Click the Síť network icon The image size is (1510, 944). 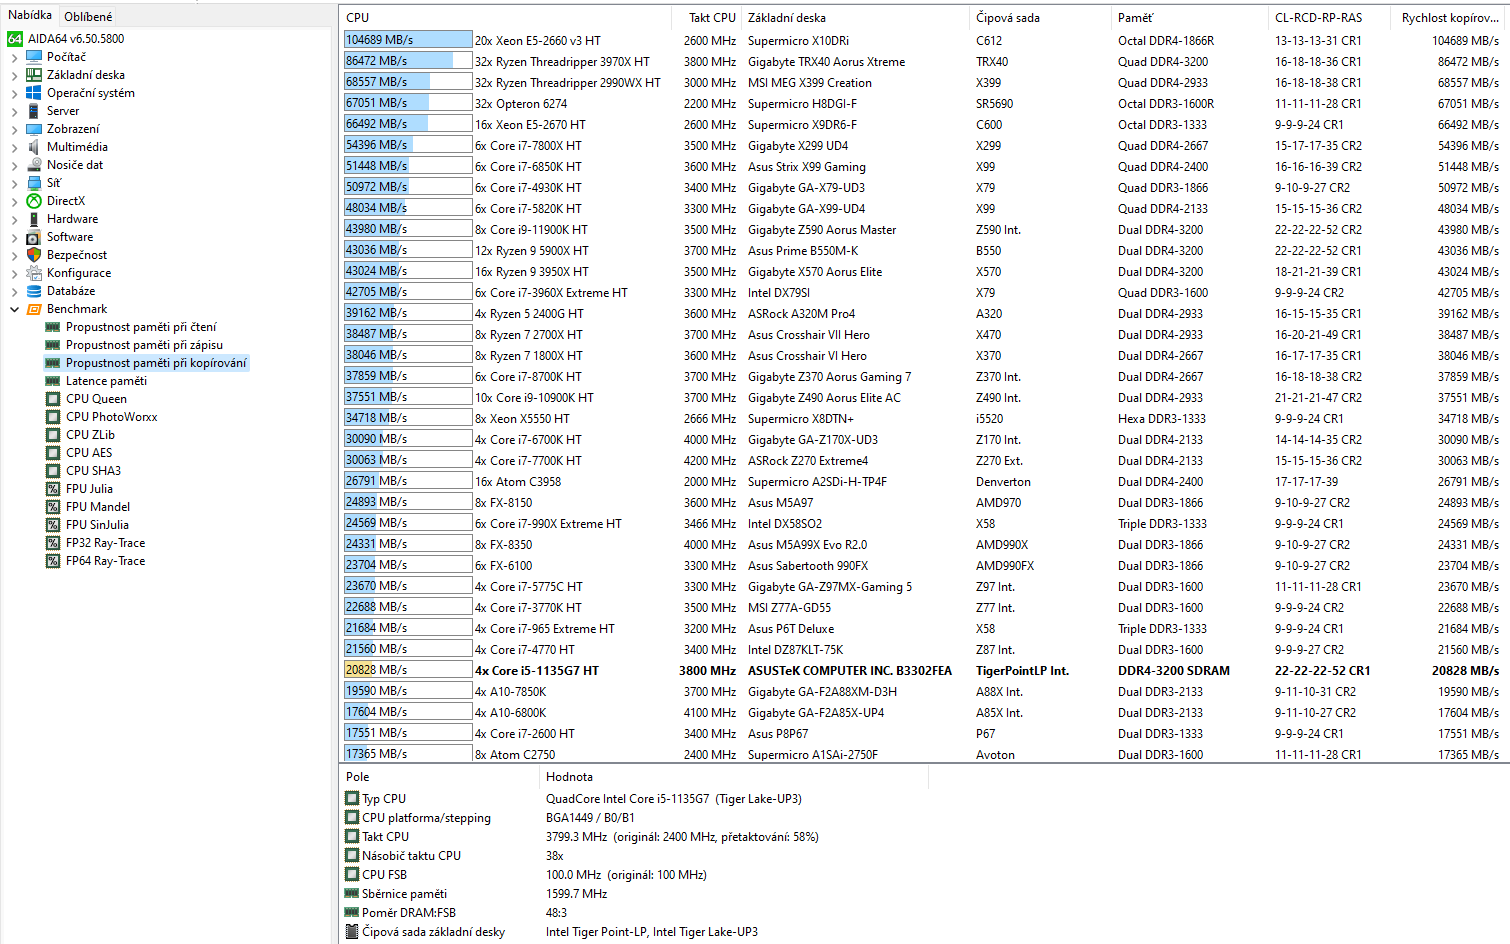click(x=34, y=183)
